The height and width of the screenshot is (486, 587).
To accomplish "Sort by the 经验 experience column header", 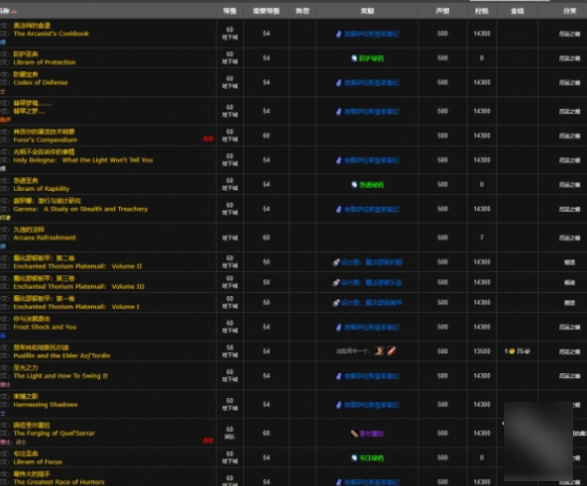I will click(x=481, y=11).
